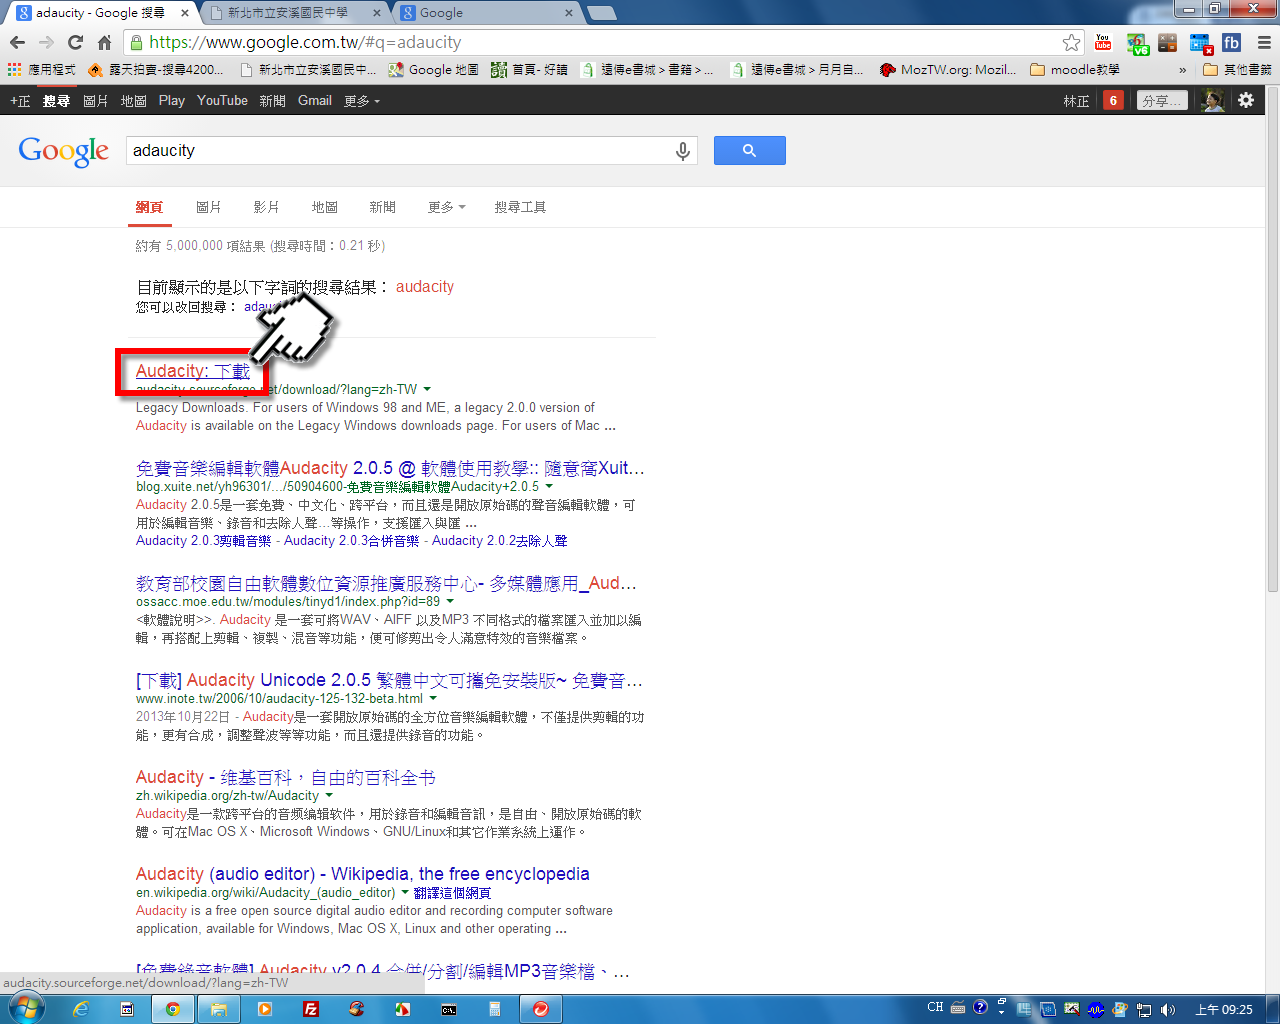The image size is (1280, 1024).
Task: Open the FileZilla taskbar icon
Action: [x=311, y=1009]
